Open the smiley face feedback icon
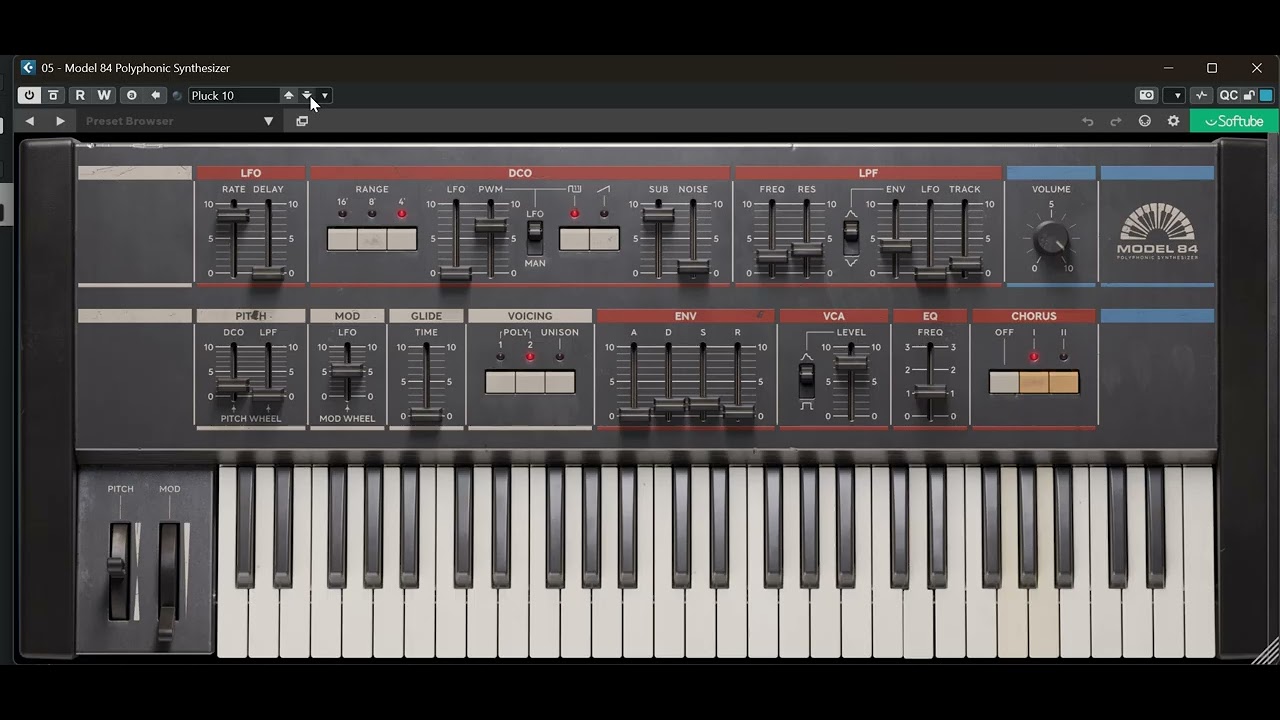 [1145, 121]
